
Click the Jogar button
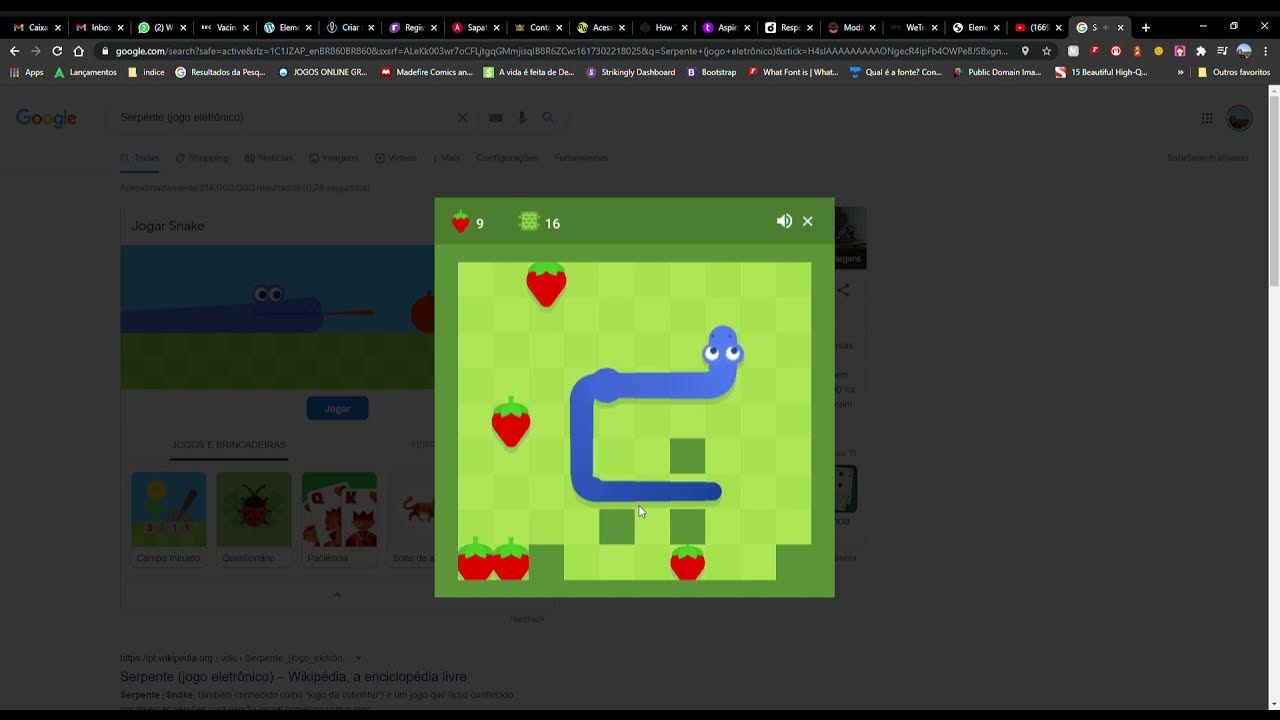[x=337, y=408]
